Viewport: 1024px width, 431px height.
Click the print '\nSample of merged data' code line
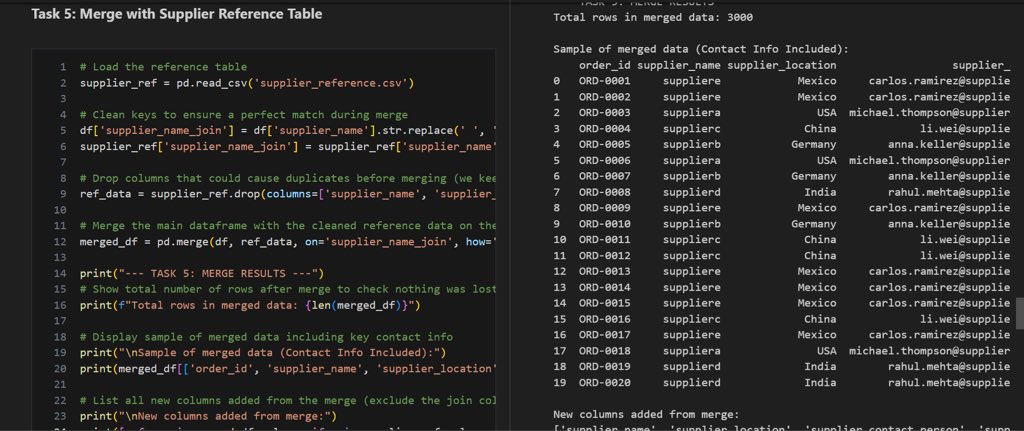pyautogui.click(x=263, y=353)
